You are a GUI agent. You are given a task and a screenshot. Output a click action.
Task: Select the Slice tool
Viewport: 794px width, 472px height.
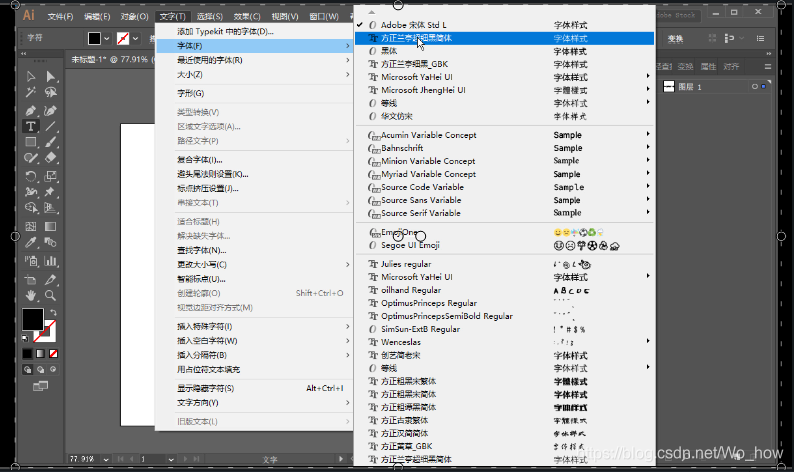coord(51,280)
